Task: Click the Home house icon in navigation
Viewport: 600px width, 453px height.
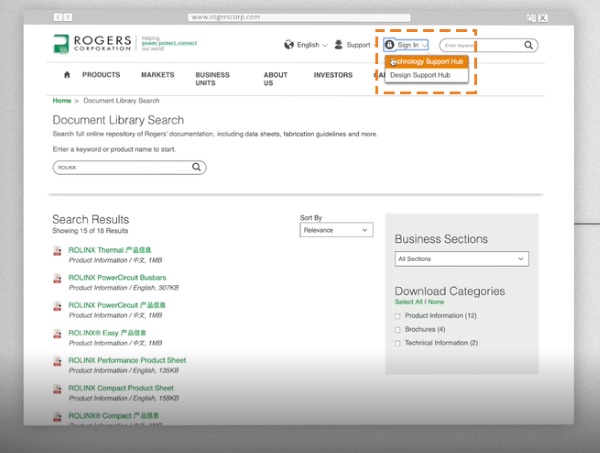Action: pyautogui.click(x=67, y=75)
